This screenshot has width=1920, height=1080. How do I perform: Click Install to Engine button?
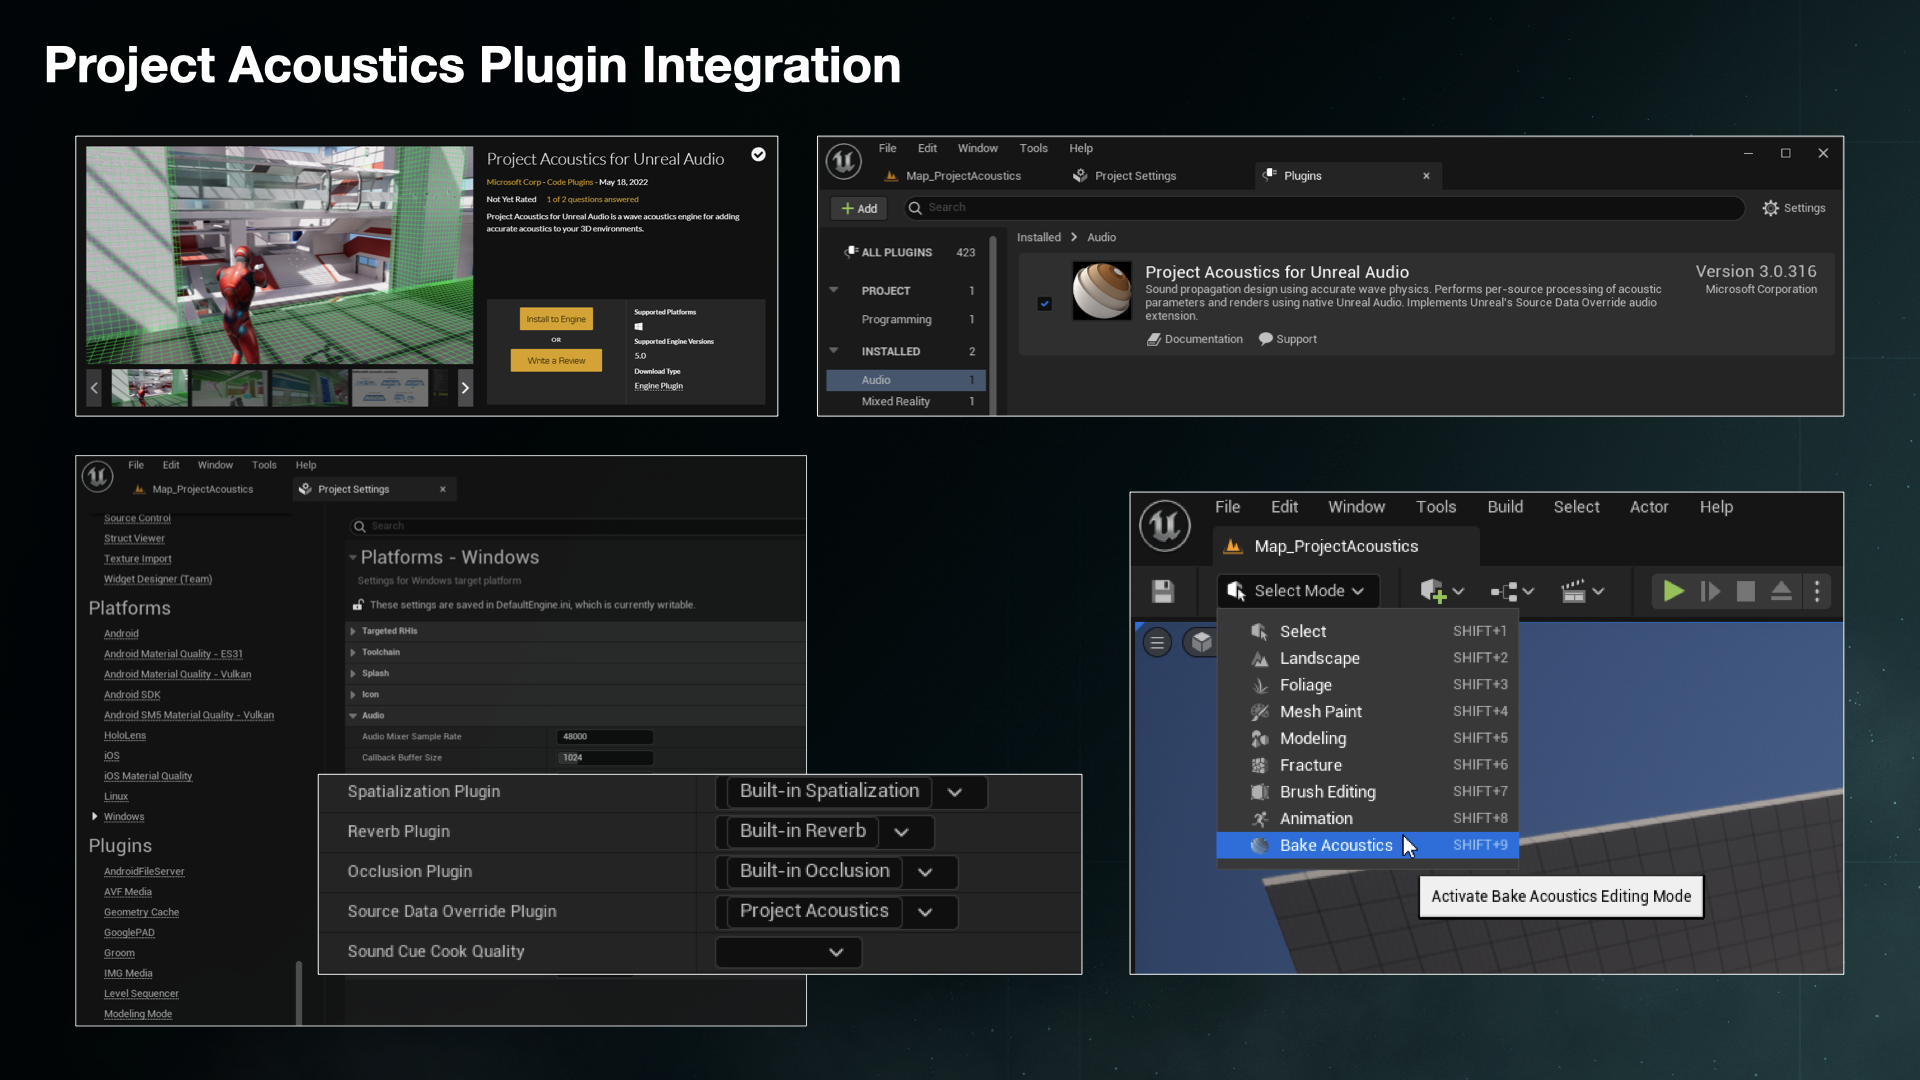[x=556, y=319]
